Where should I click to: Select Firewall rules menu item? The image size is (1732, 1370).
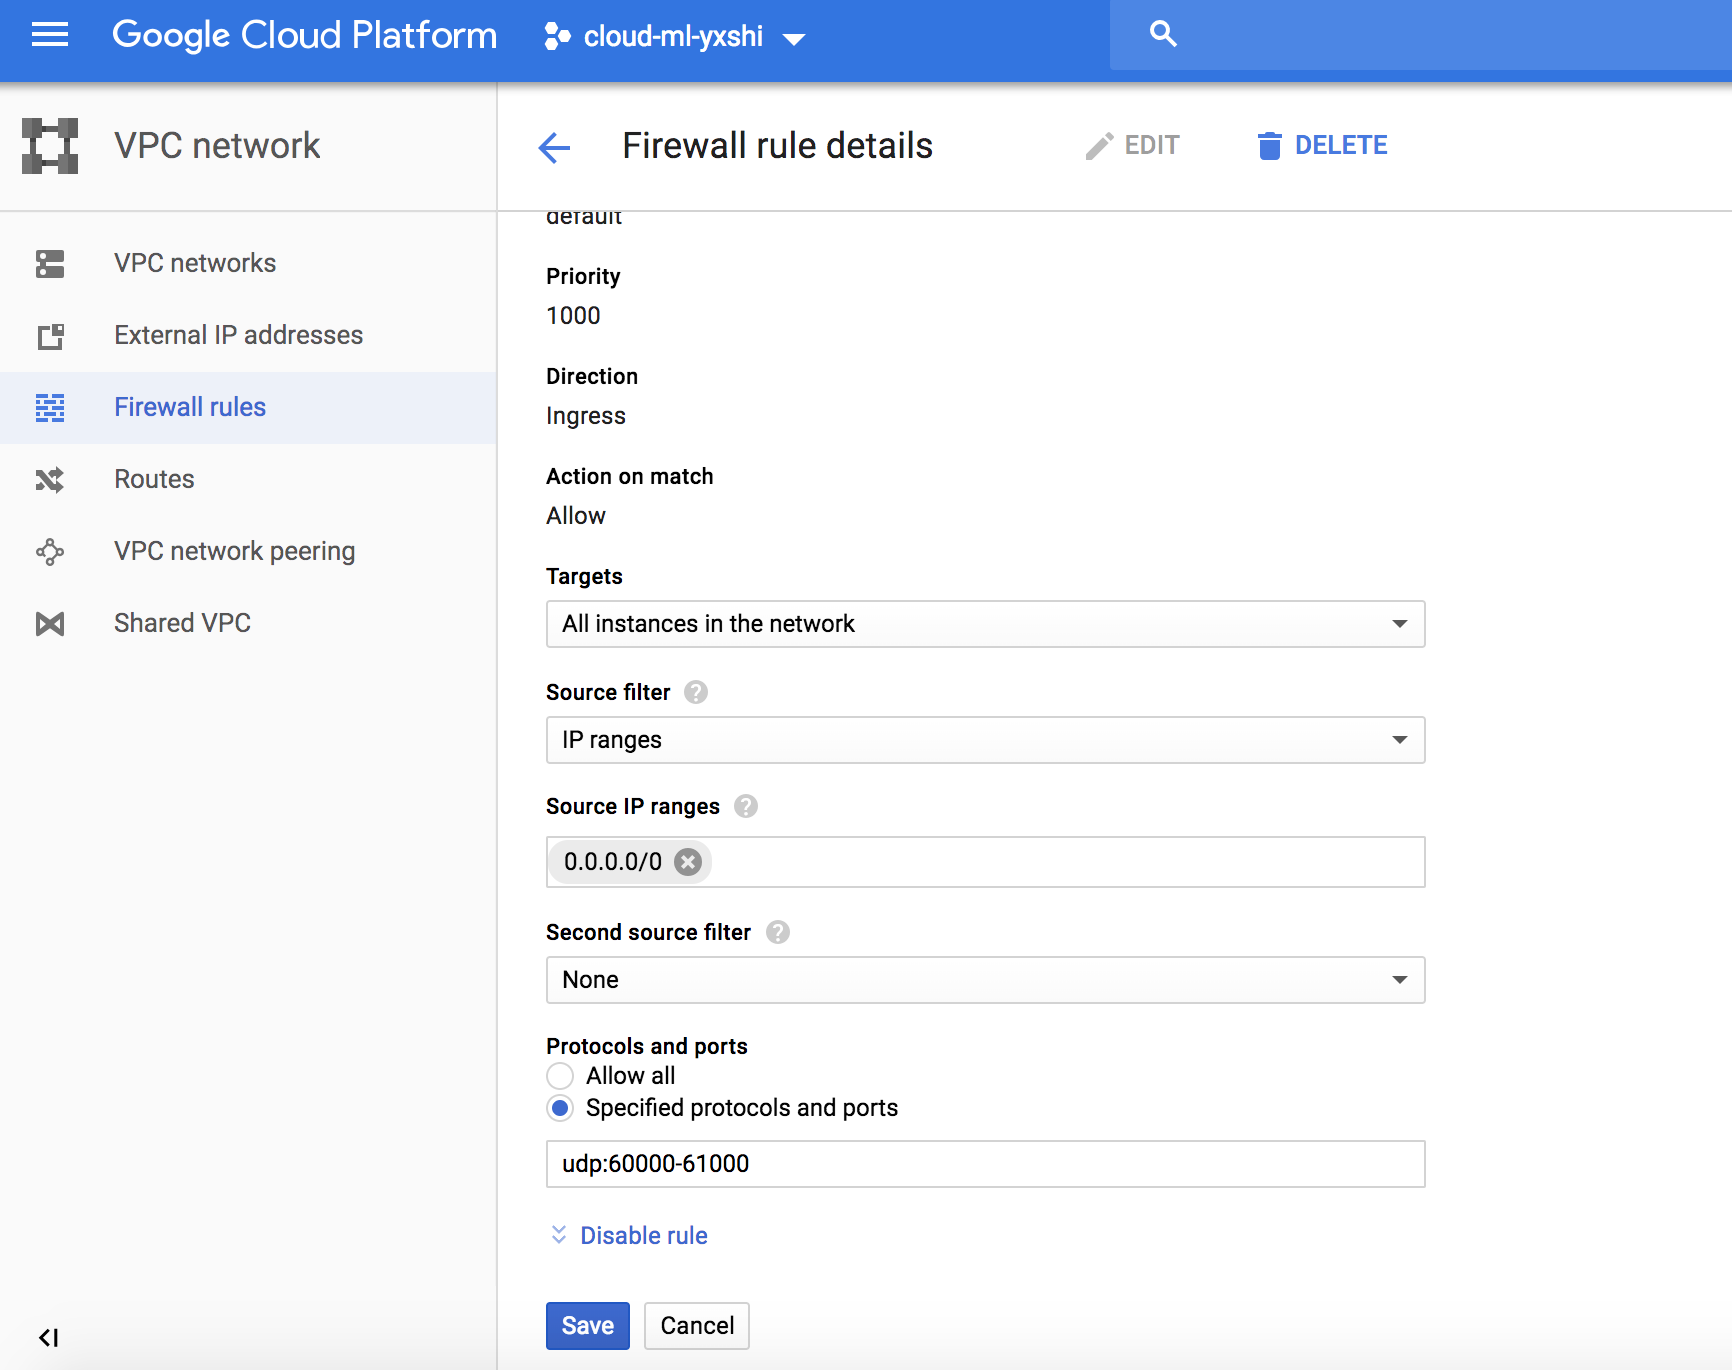[x=248, y=408]
